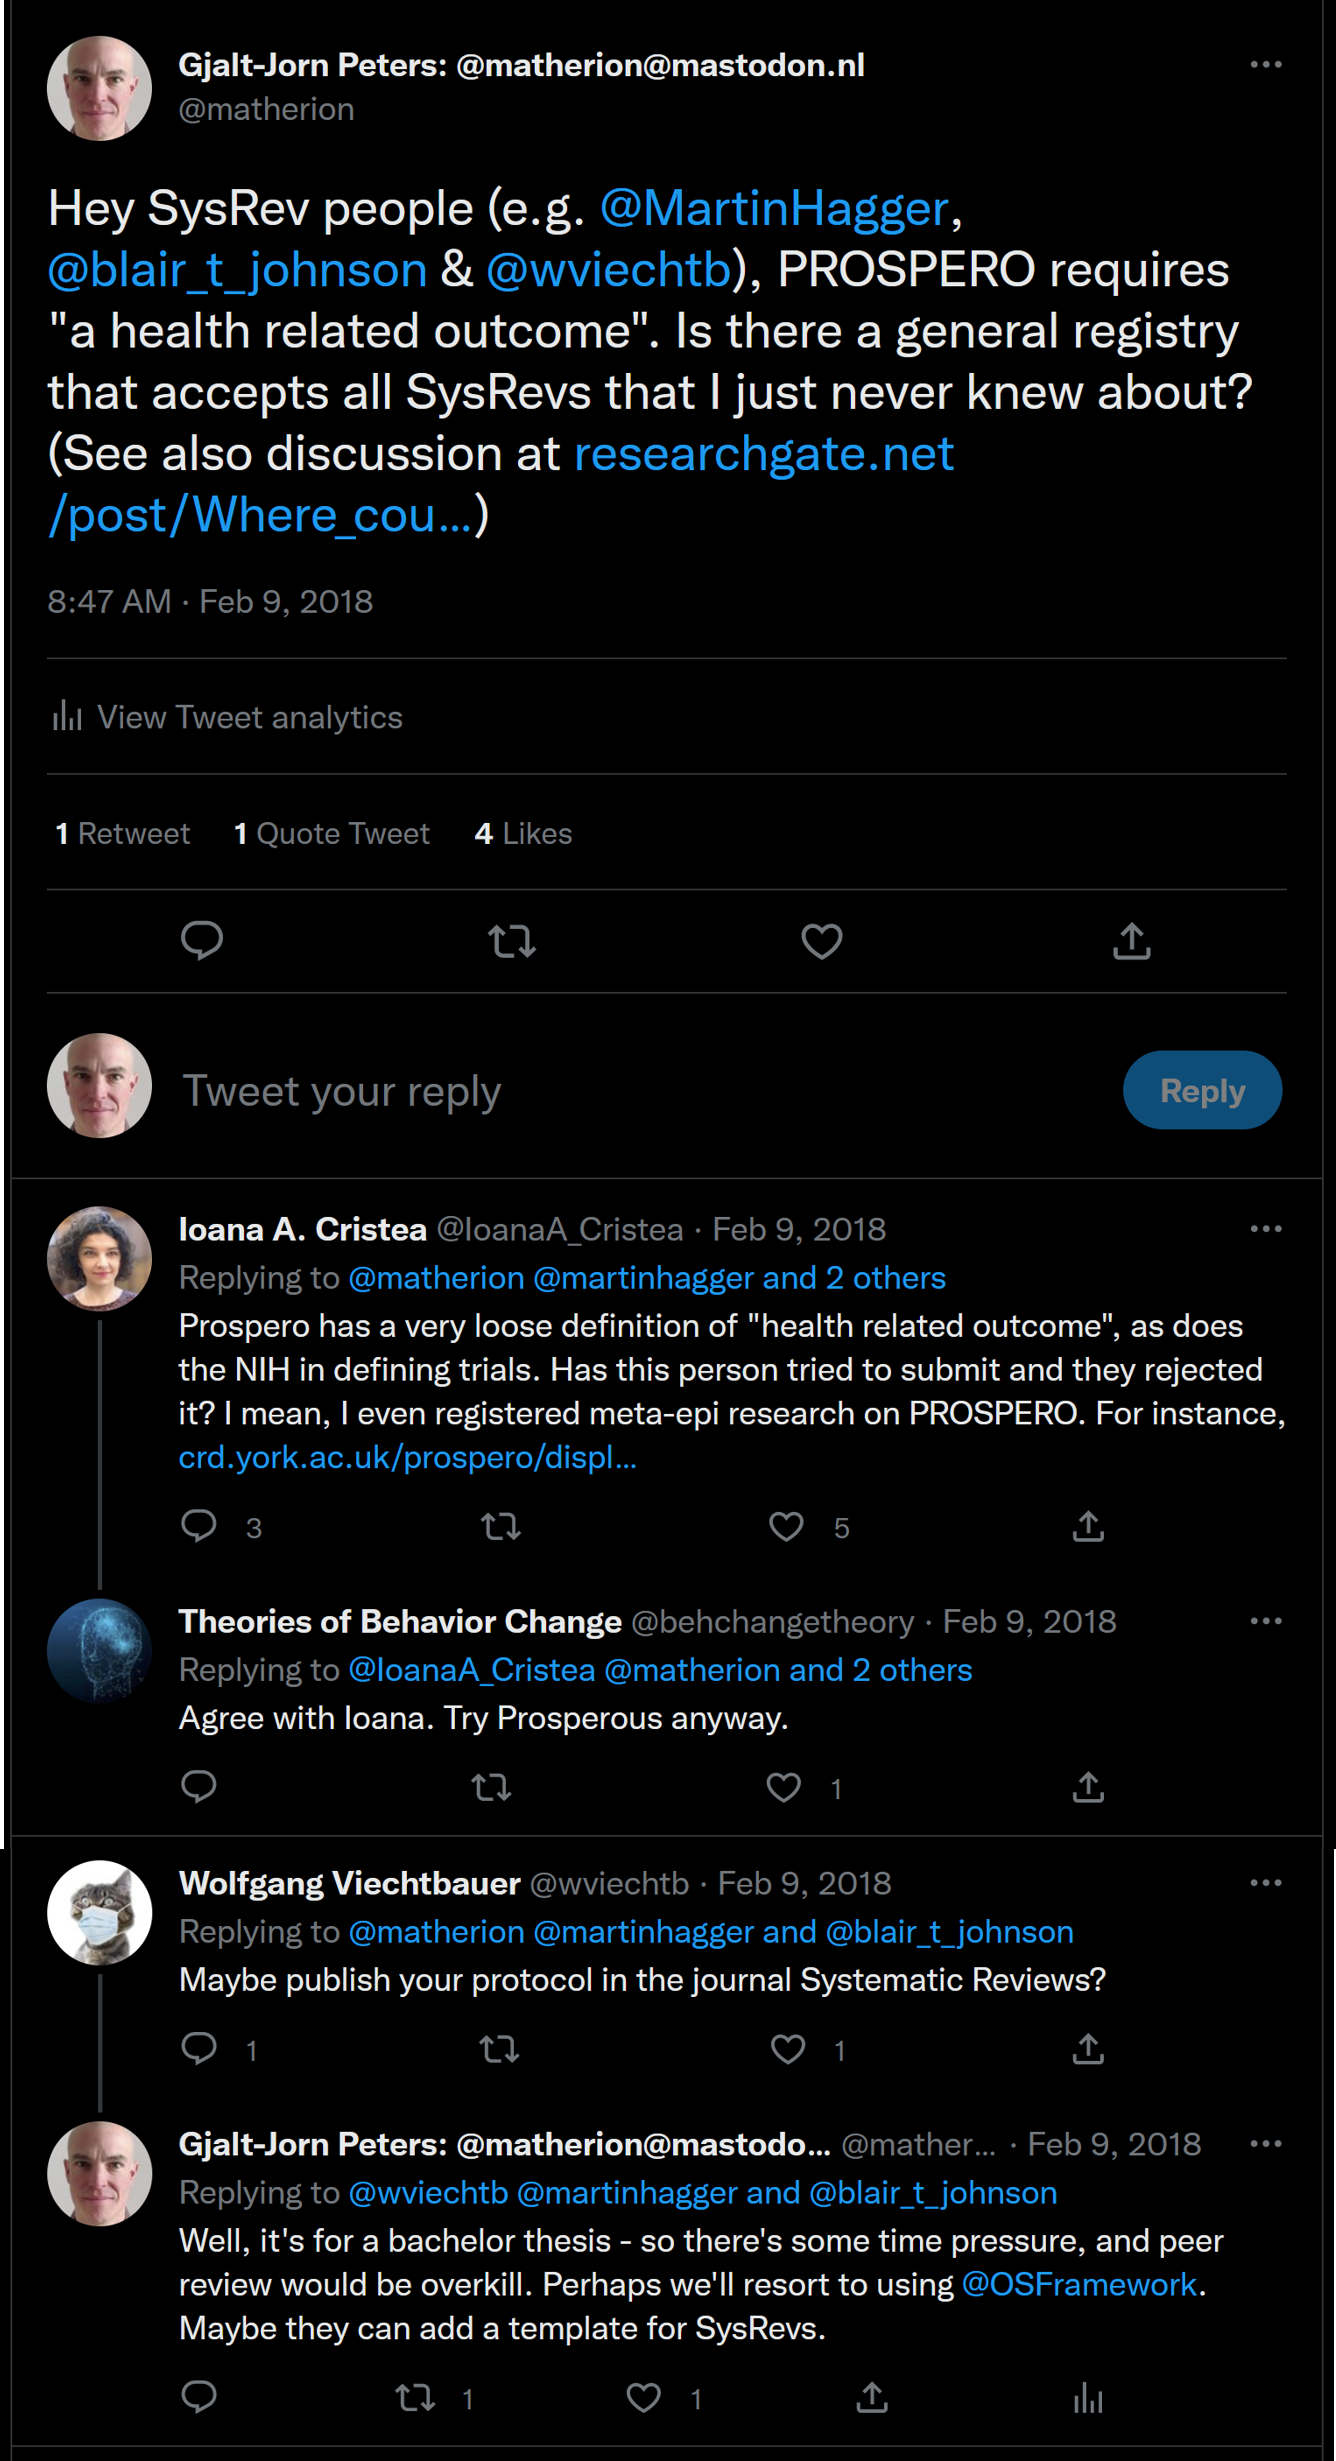Open the more options menu on the main tweet
This screenshot has height=2461, width=1336.
pyautogui.click(x=1266, y=64)
